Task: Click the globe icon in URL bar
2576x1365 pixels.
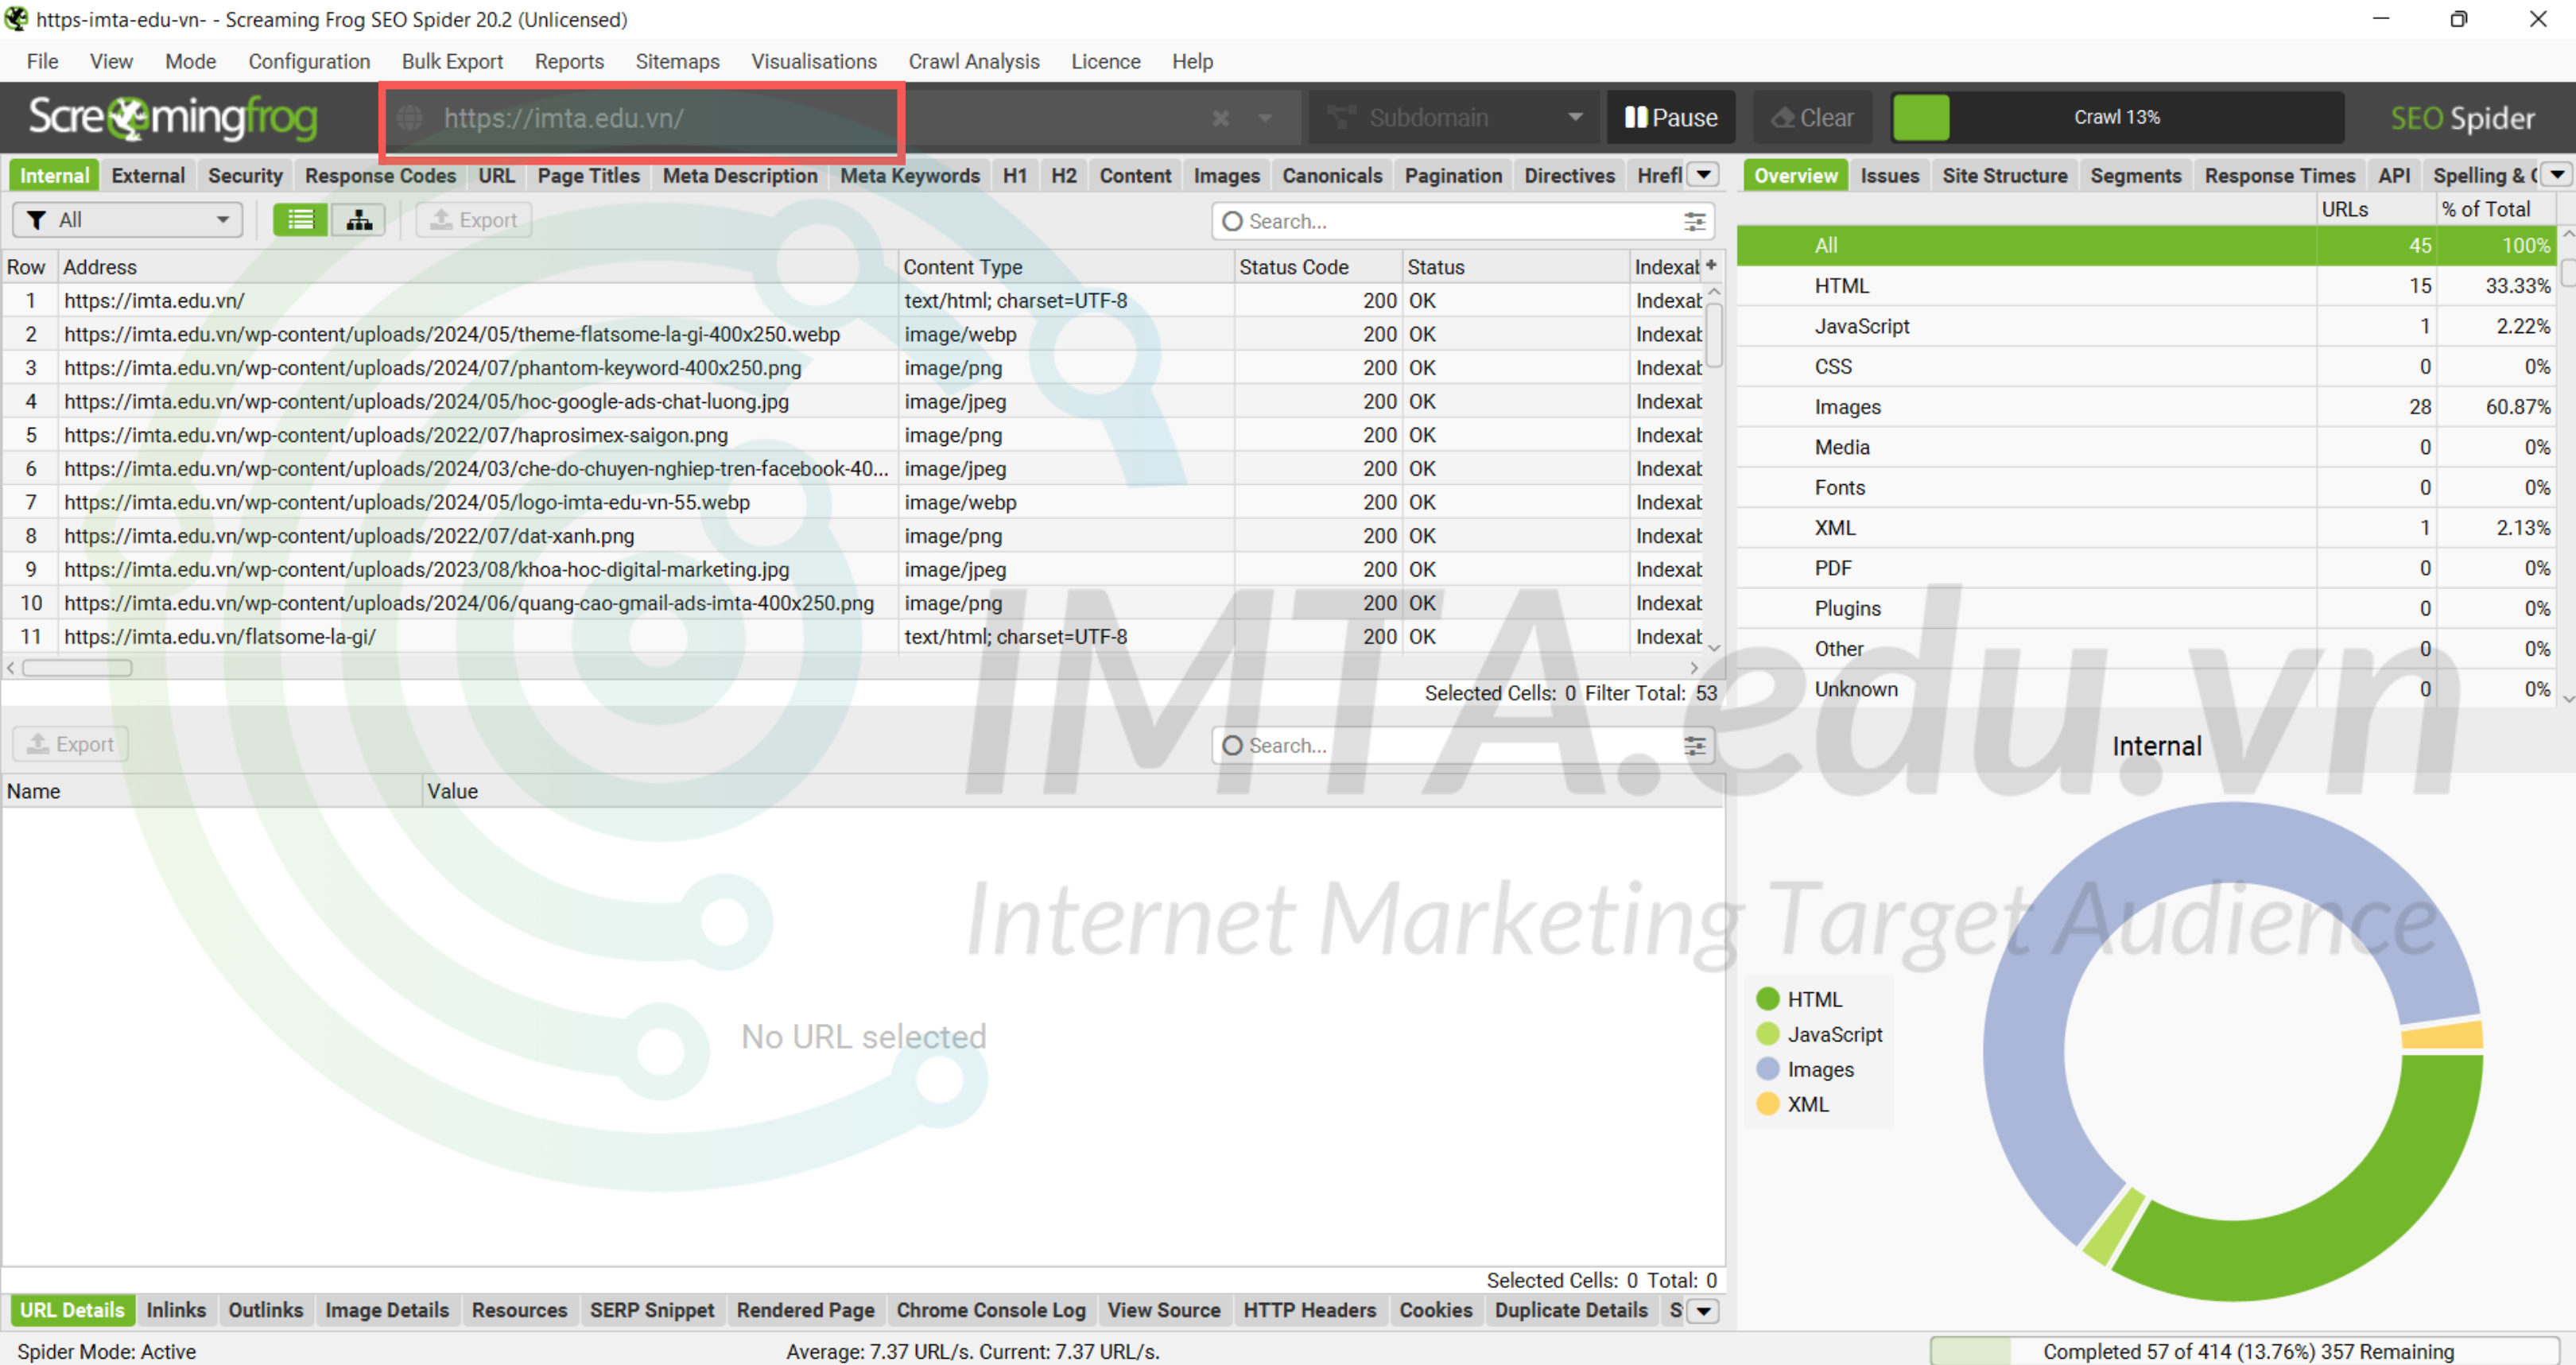Action: 410,118
